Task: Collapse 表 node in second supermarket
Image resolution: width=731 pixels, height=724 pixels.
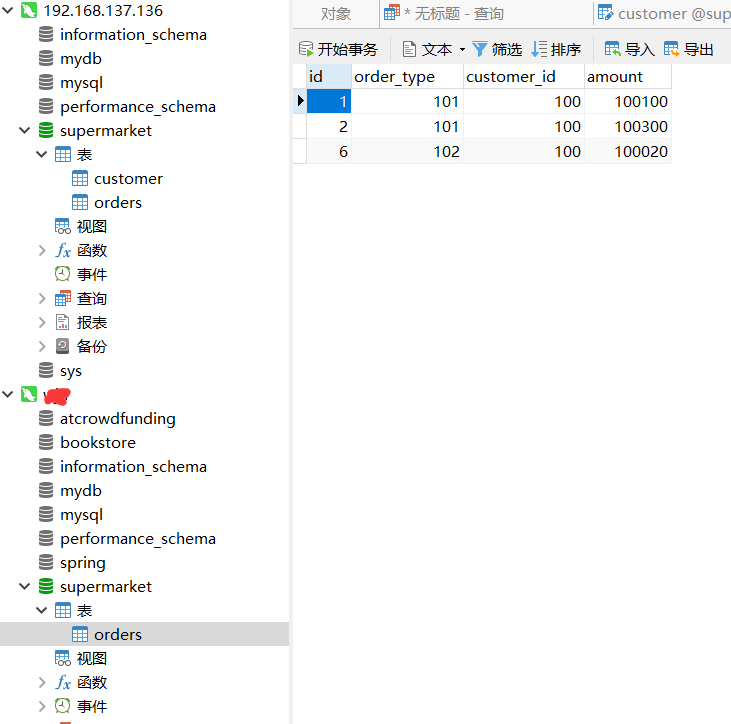Action: point(42,610)
